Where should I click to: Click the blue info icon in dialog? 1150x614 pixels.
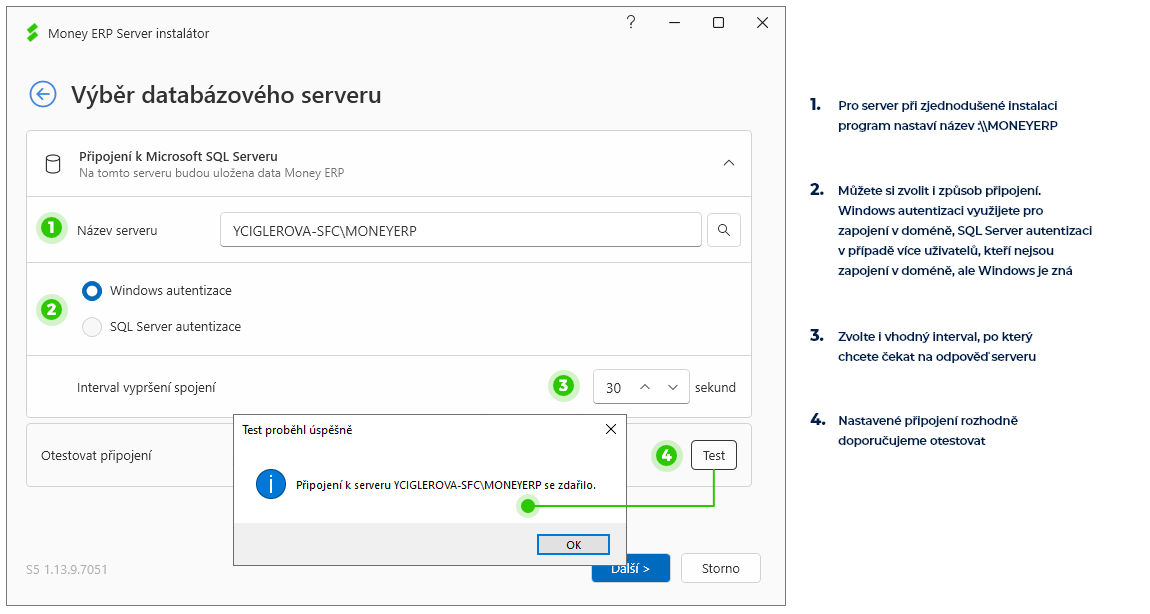coord(271,484)
